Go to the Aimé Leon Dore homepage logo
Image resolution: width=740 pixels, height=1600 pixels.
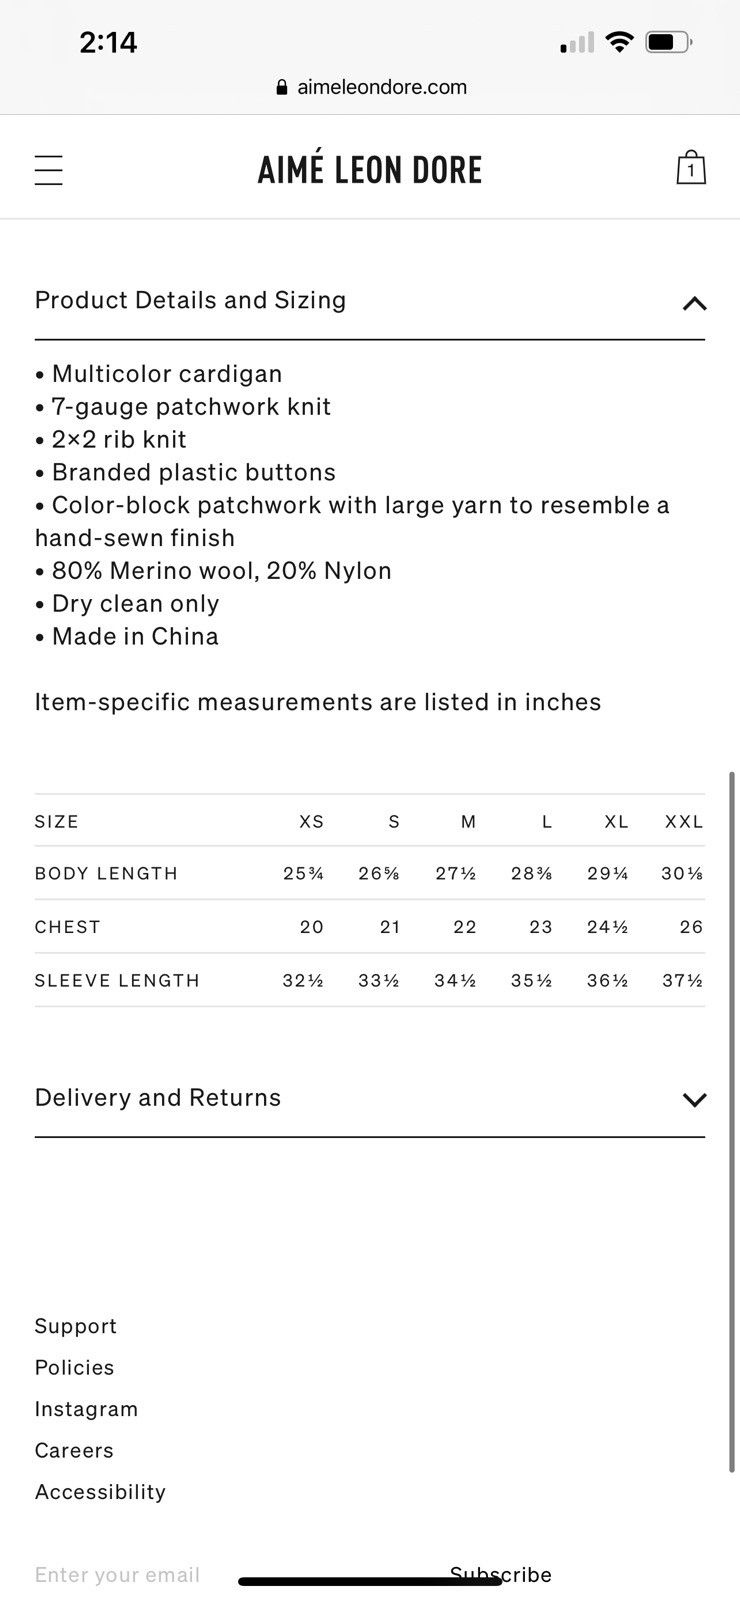pyautogui.click(x=370, y=170)
